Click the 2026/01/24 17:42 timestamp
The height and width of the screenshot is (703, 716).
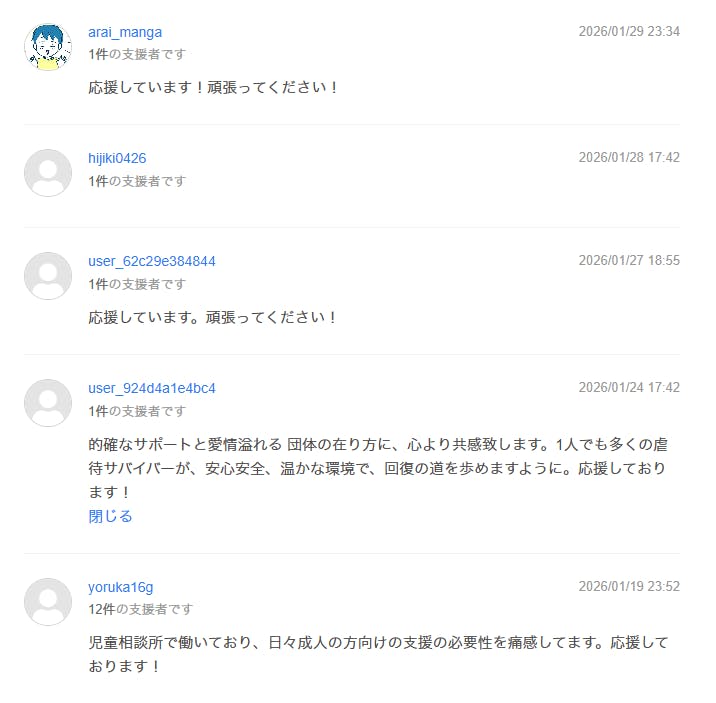pos(629,387)
